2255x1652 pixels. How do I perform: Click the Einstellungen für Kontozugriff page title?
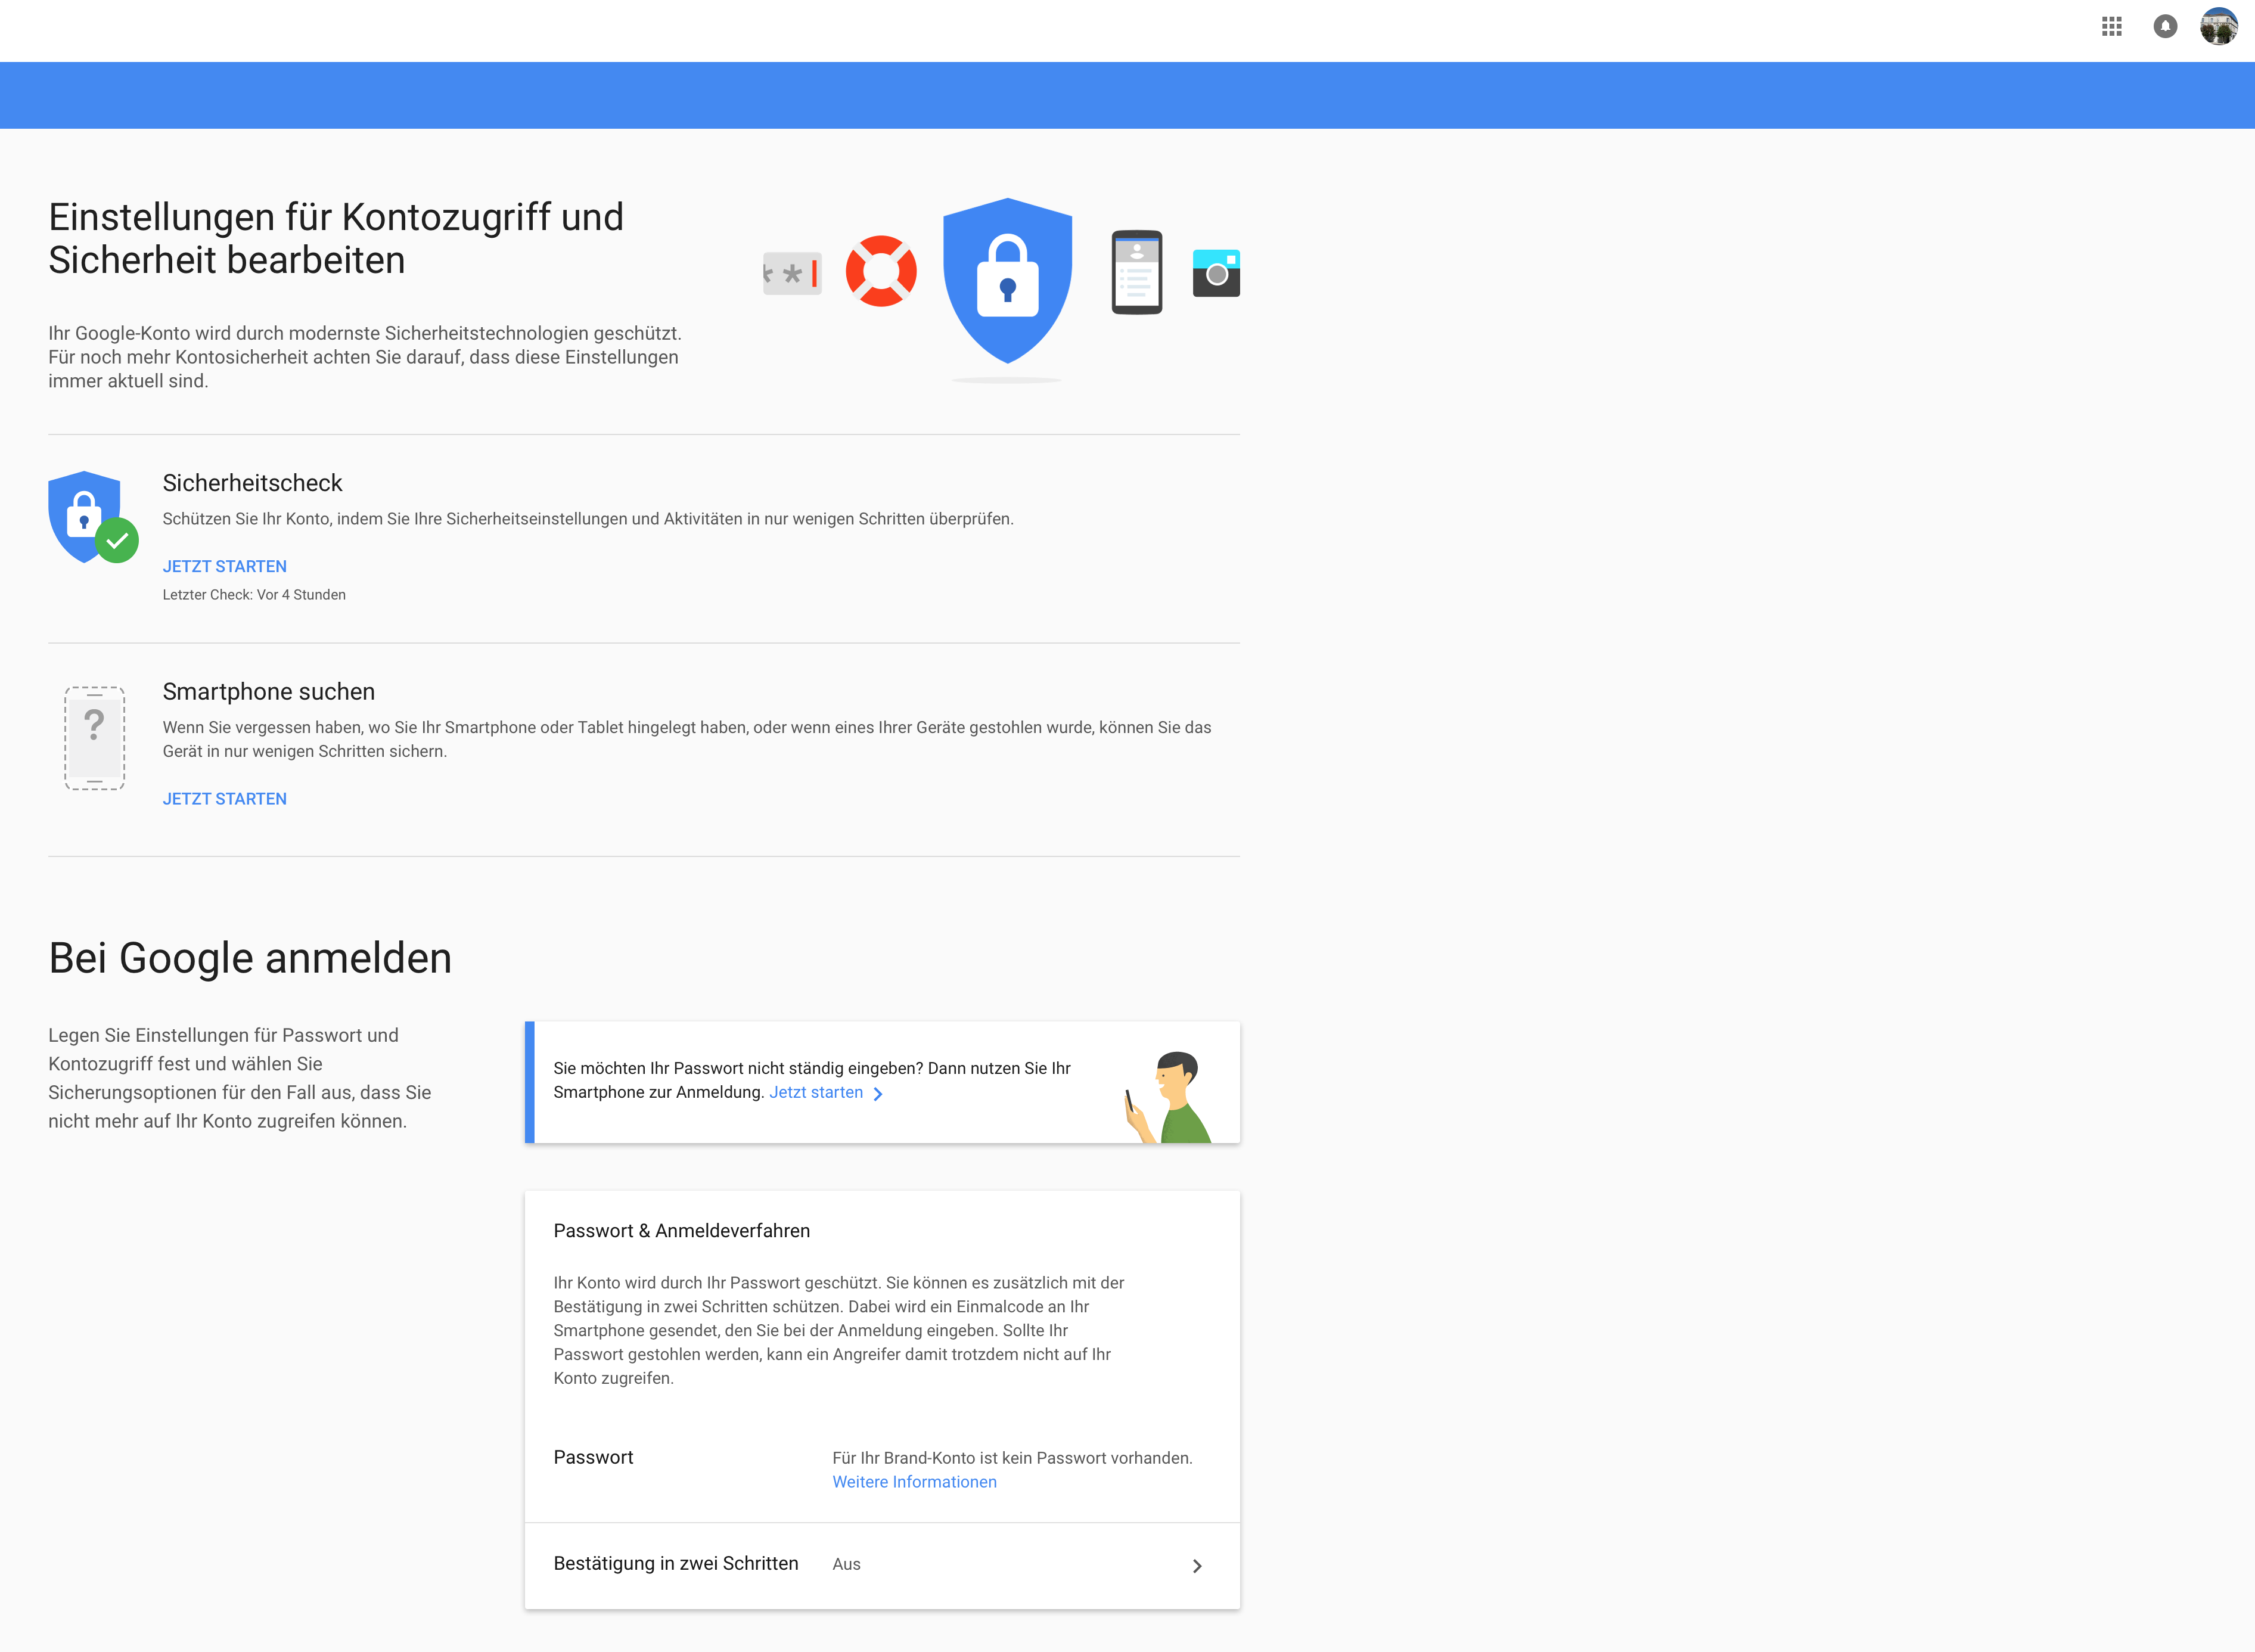pyautogui.click(x=336, y=238)
